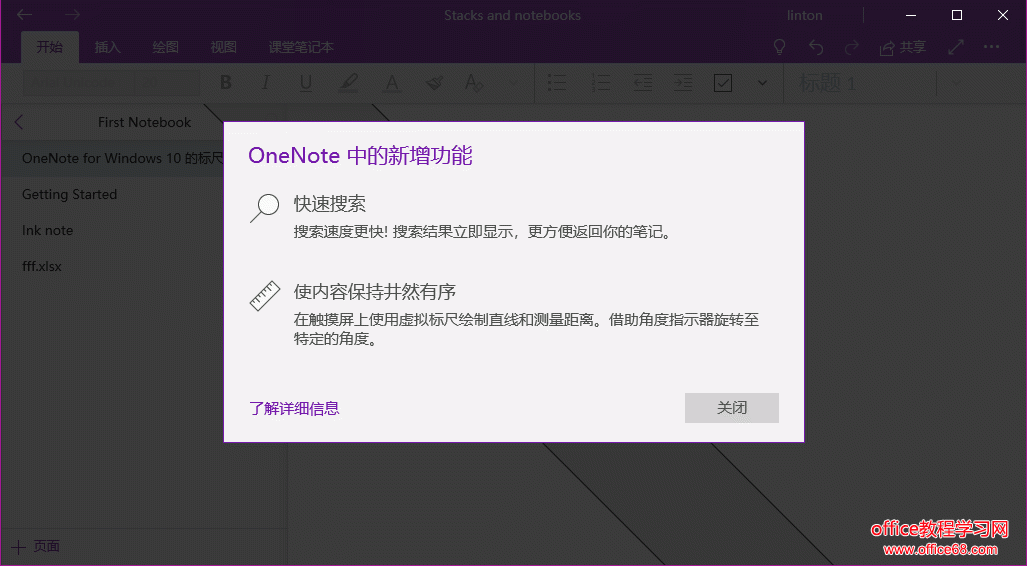
Task: Expand the tags dropdown arrow beside the checkbox
Action: (x=762, y=83)
